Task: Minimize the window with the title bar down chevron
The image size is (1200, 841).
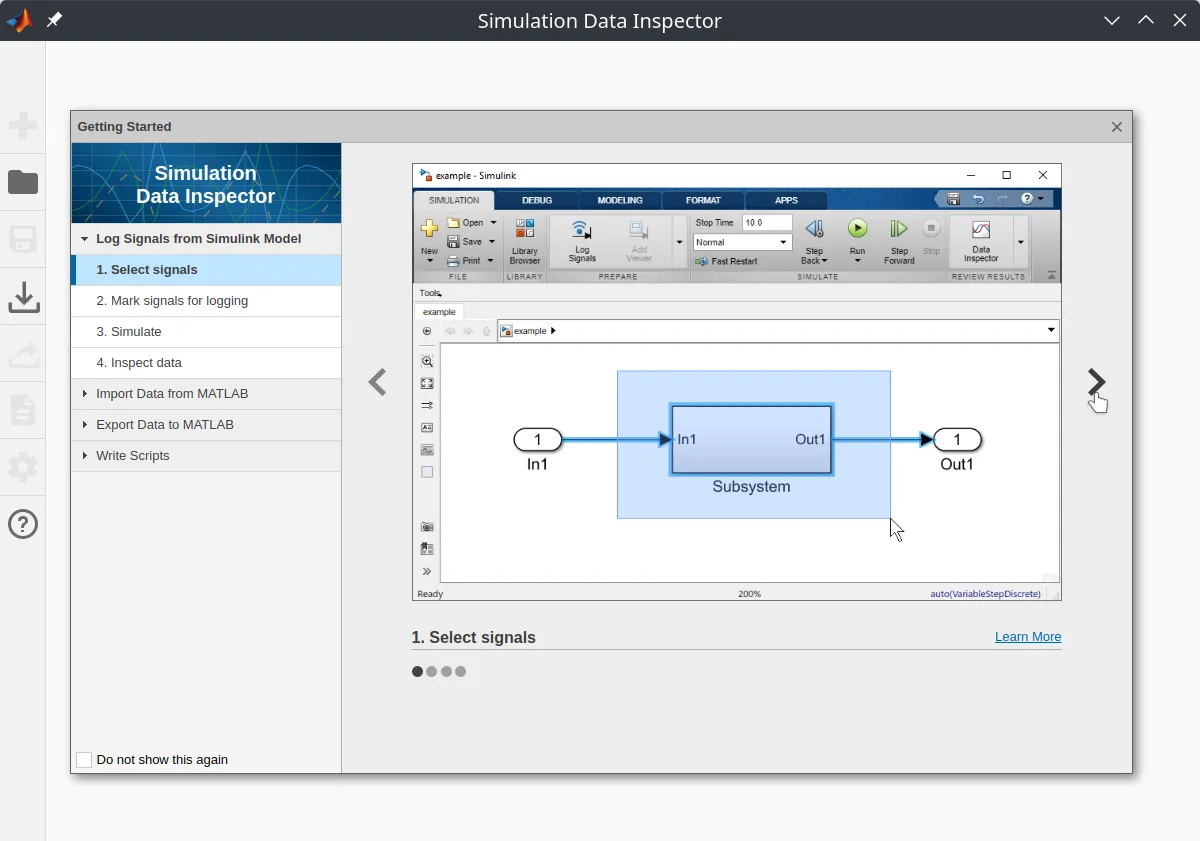Action: pyautogui.click(x=1112, y=21)
